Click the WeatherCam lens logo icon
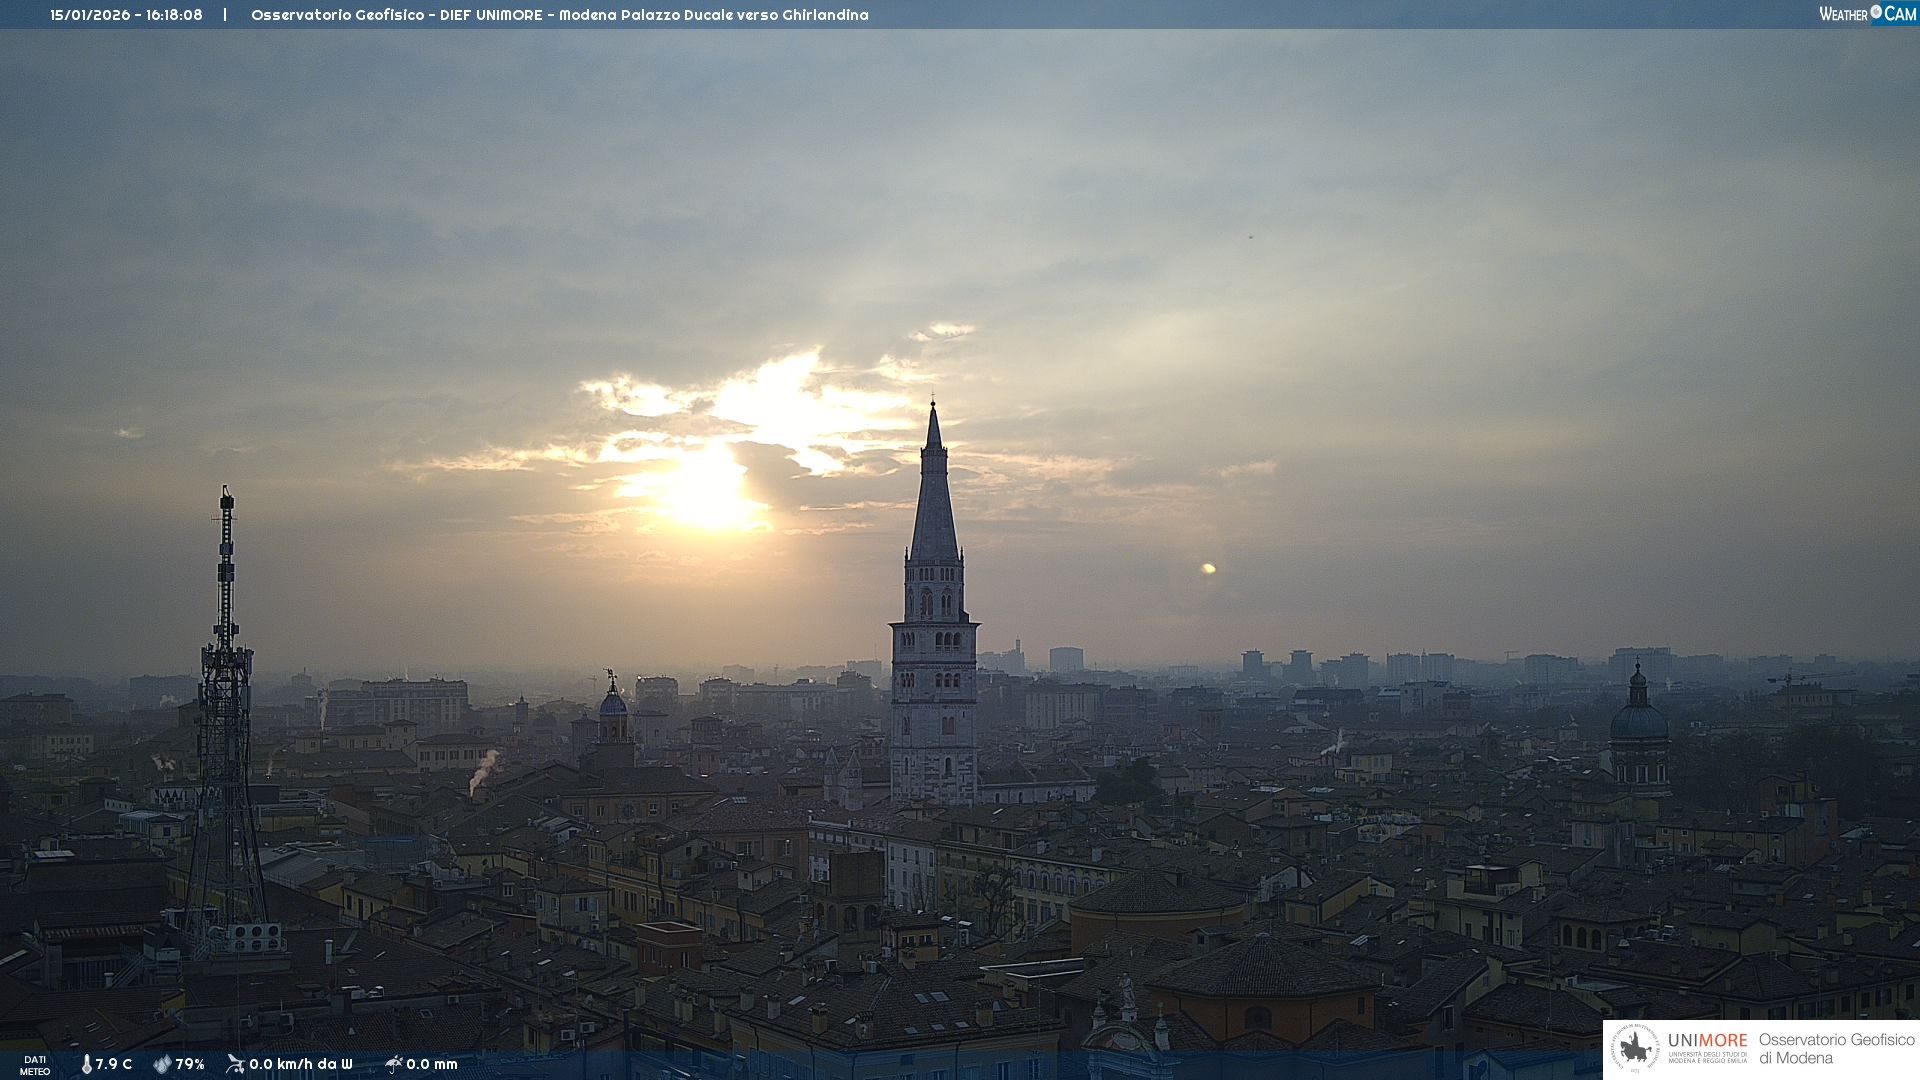The height and width of the screenshot is (1080, 1920). coord(1876,12)
